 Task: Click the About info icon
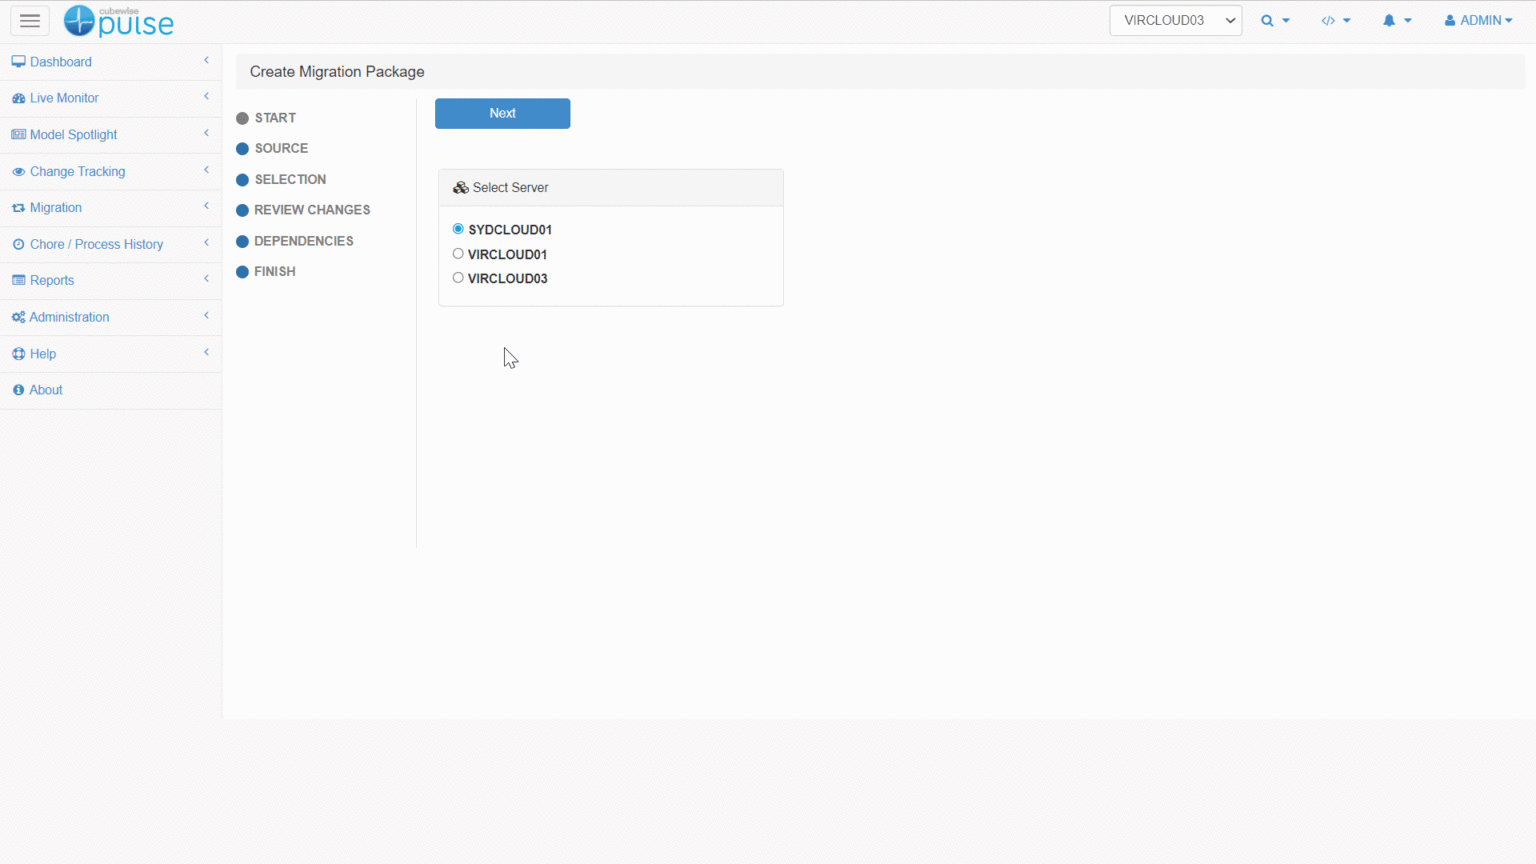click(x=18, y=390)
